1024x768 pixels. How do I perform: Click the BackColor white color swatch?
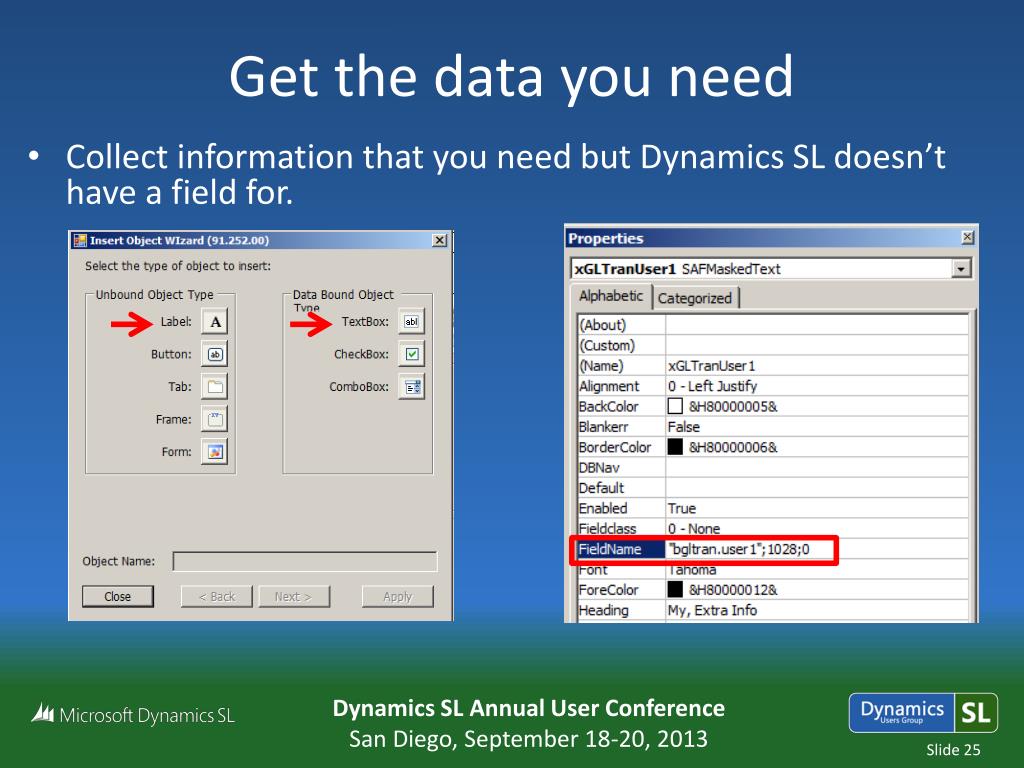pyautogui.click(x=675, y=406)
